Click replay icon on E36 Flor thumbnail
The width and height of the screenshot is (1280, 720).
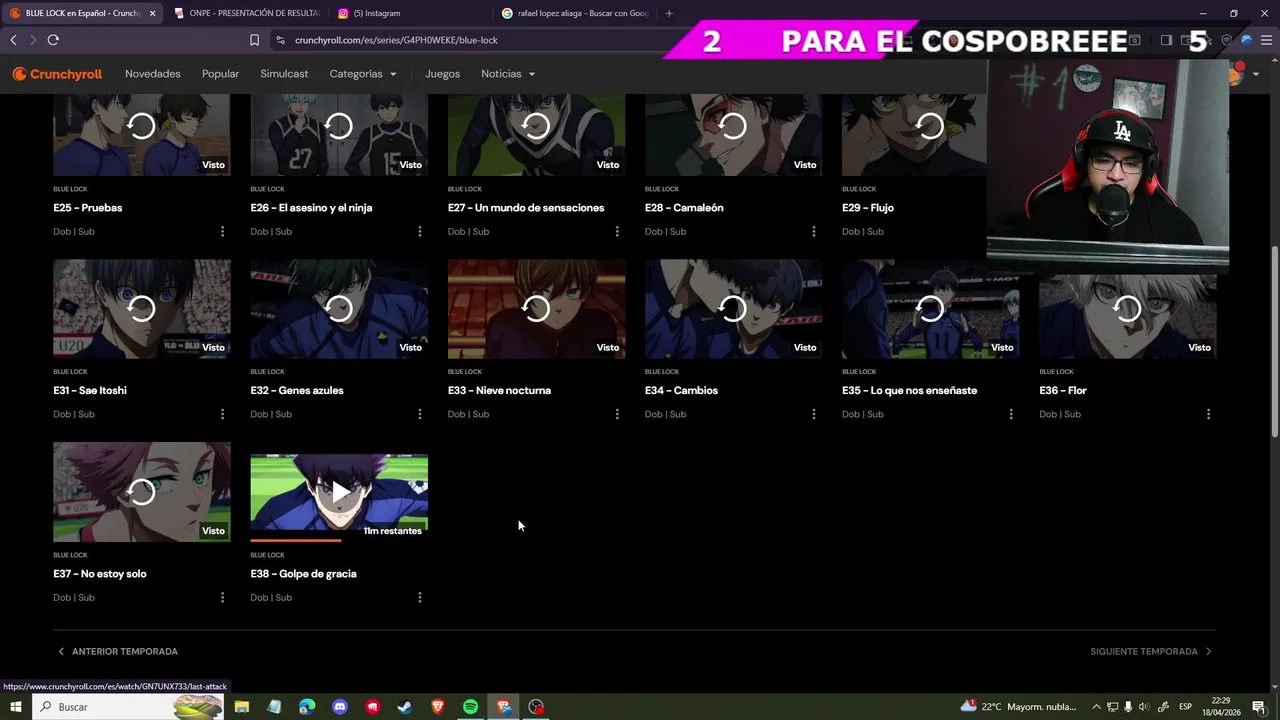[x=1128, y=309]
